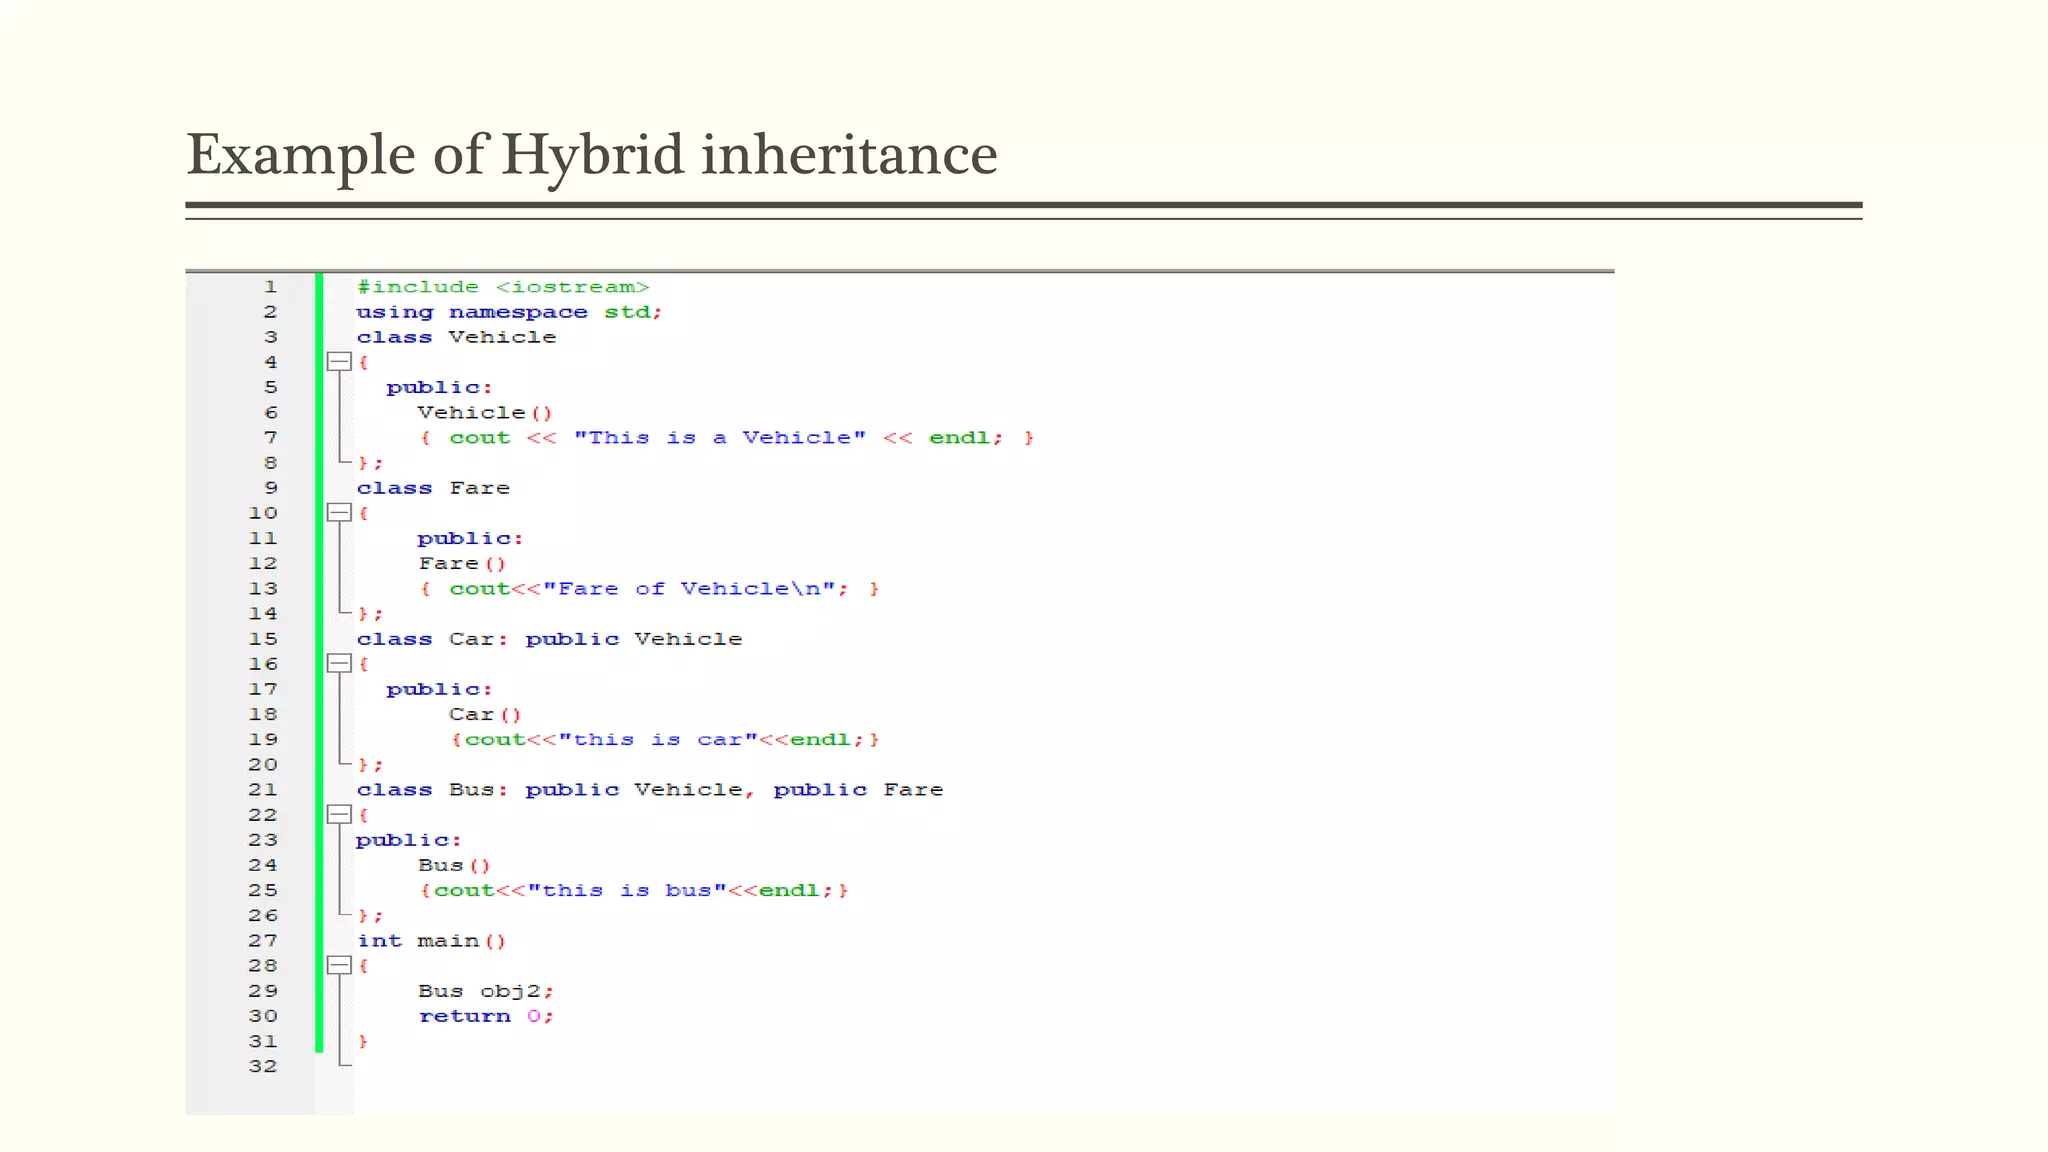Click line number 29 in gutter
The image size is (2048, 1152).
(x=263, y=991)
